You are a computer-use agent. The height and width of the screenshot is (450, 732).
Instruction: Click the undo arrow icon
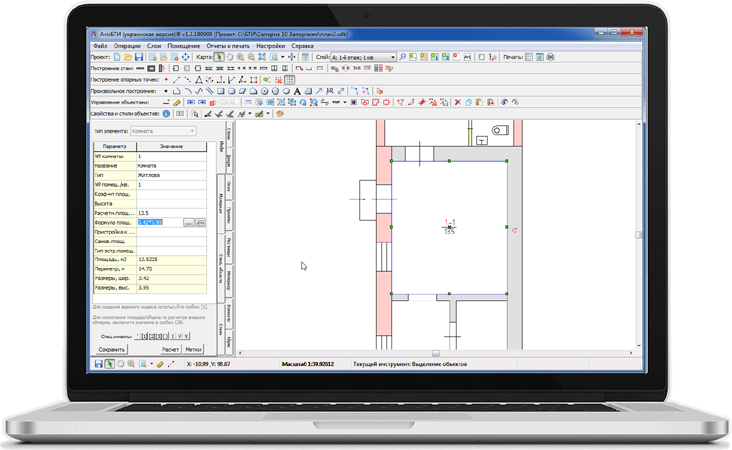505,102
